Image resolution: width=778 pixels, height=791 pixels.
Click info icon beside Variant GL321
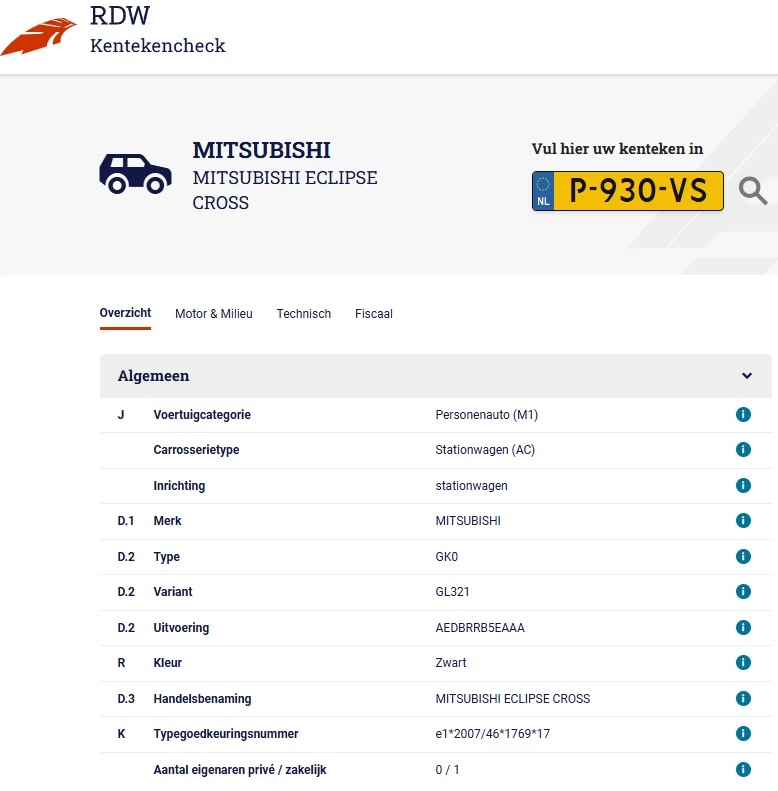[743, 592]
